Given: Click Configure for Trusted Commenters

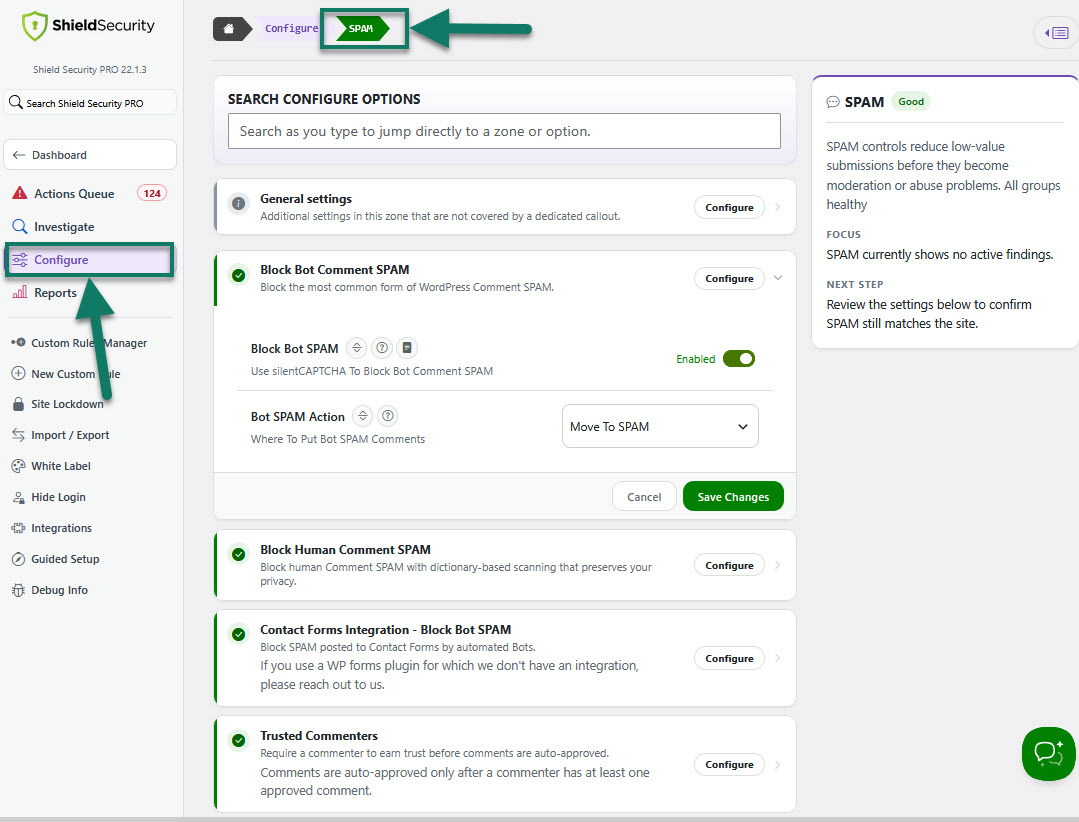Looking at the screenshot, I should tap(729, 764).
